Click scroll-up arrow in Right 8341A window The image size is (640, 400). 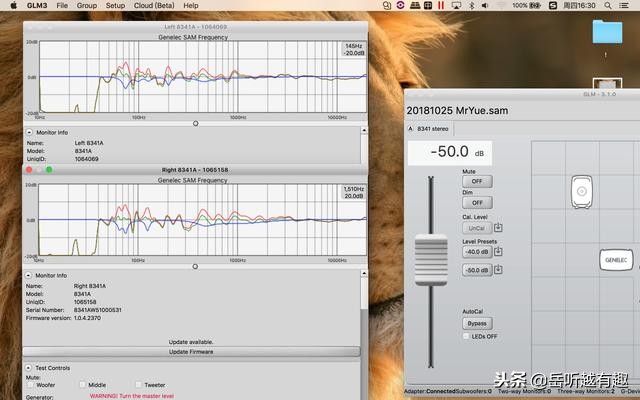(364, 273)
